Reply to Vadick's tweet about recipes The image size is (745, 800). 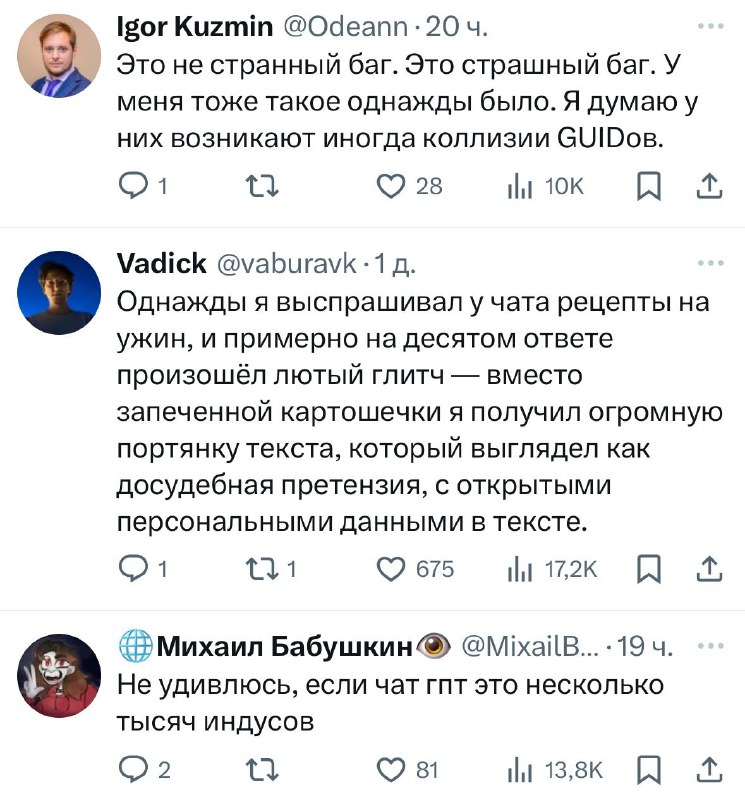pos(133,568)
